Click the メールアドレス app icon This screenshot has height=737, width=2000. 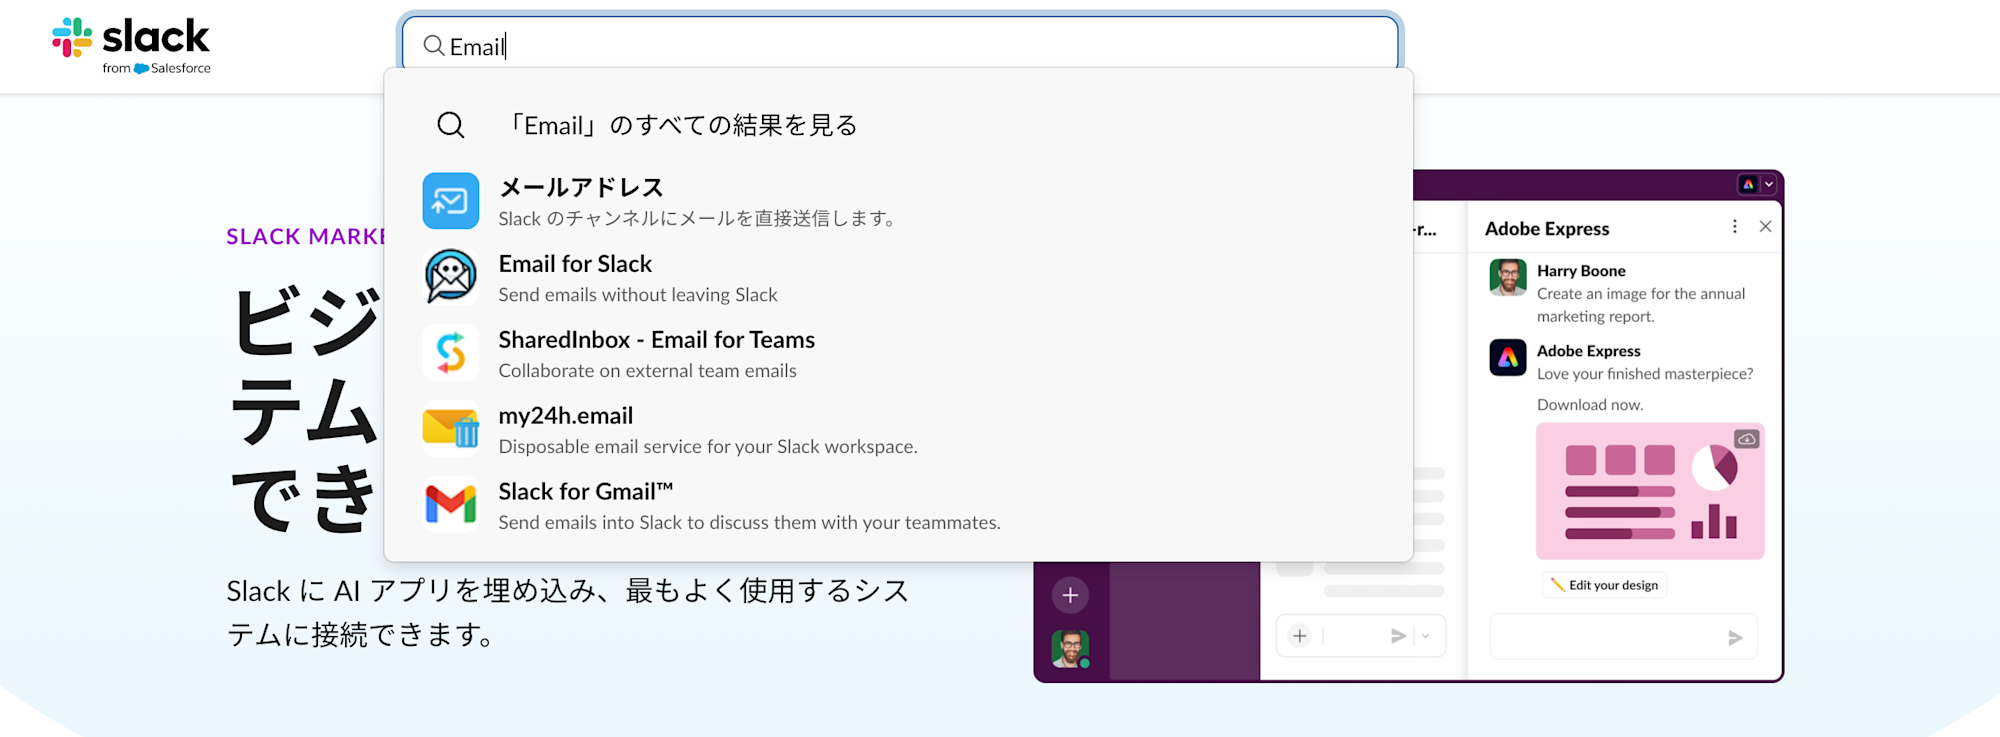coord(451,201)
